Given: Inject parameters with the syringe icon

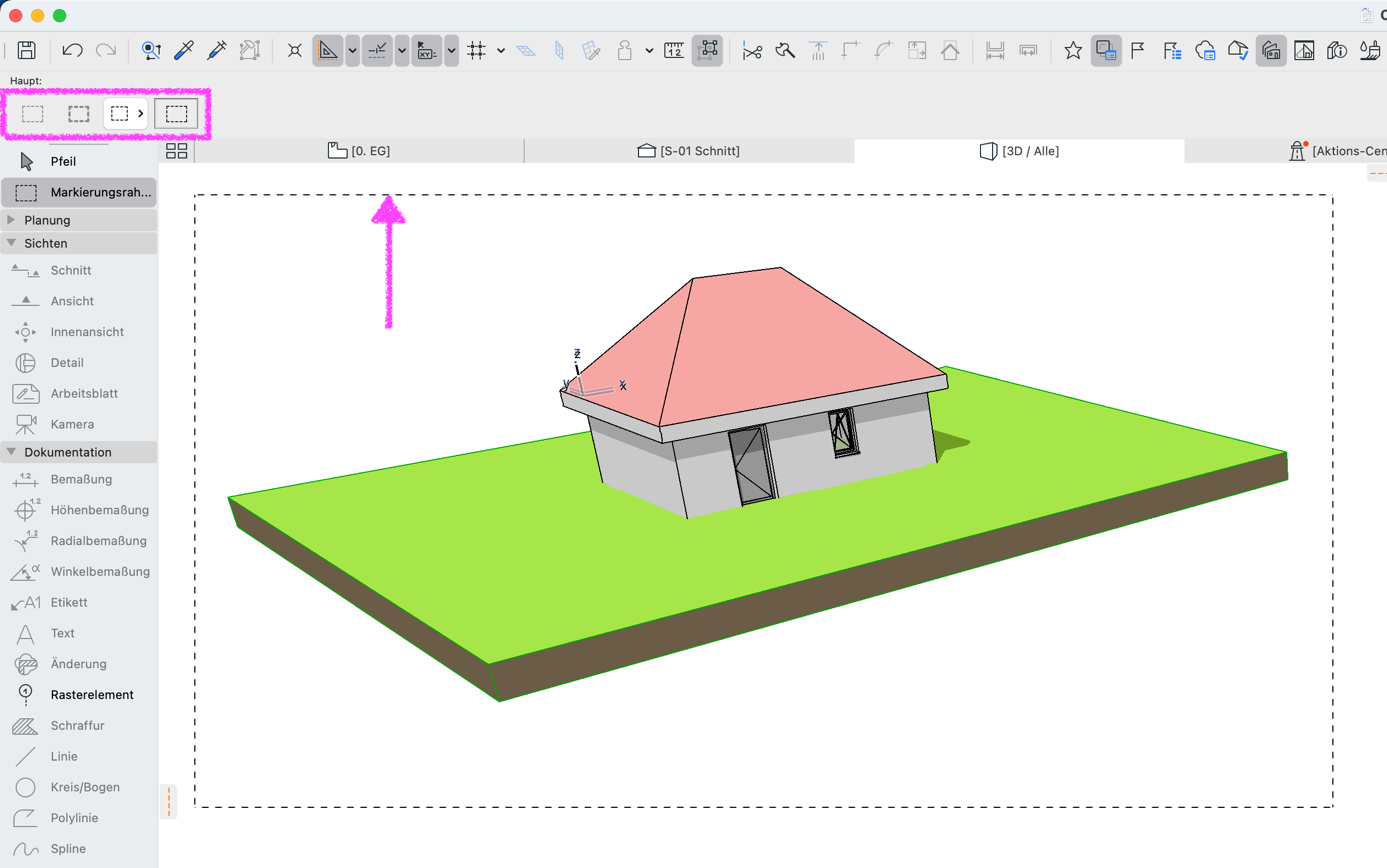Looking at the screenshot, I should (216, 50).
